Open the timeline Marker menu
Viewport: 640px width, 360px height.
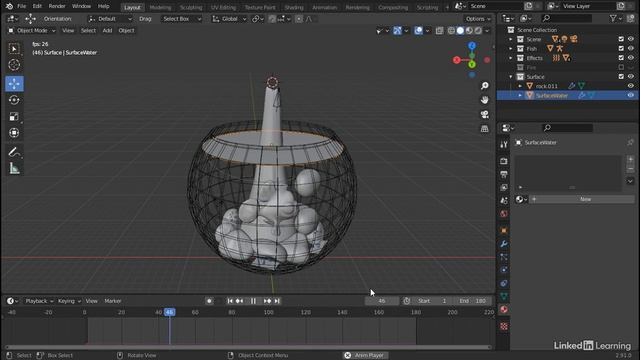[x=113, y=301]
